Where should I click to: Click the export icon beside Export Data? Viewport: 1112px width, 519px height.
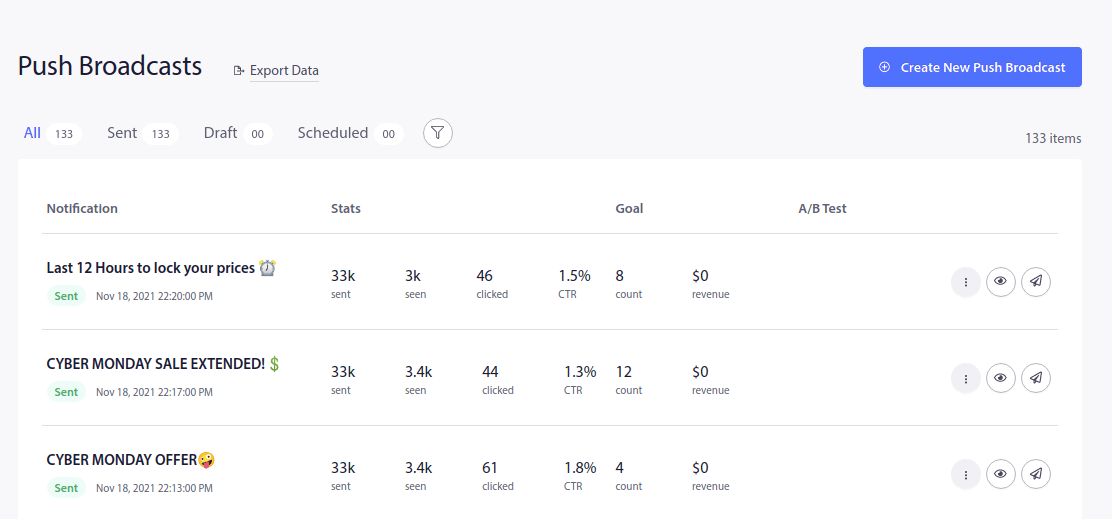[x=239, y=70]
